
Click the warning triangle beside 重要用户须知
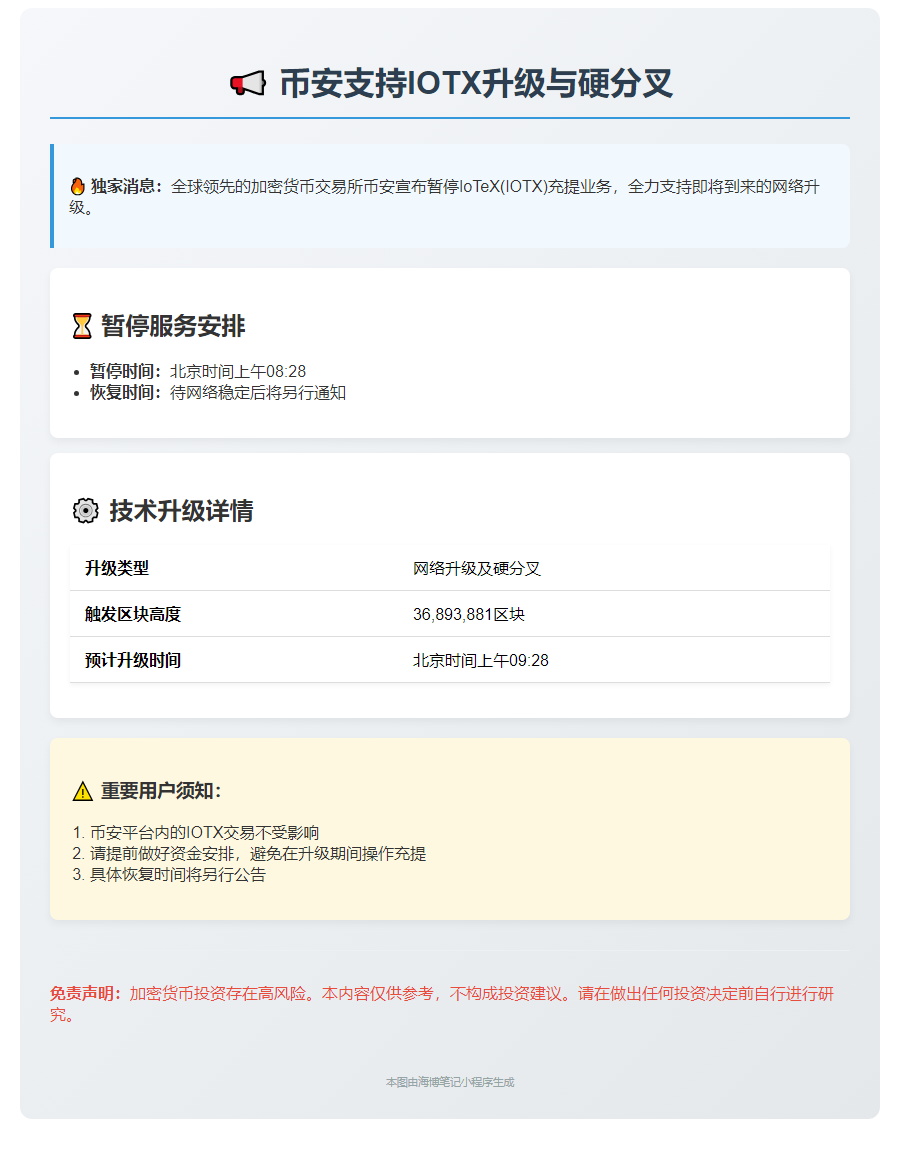(82, 791)
